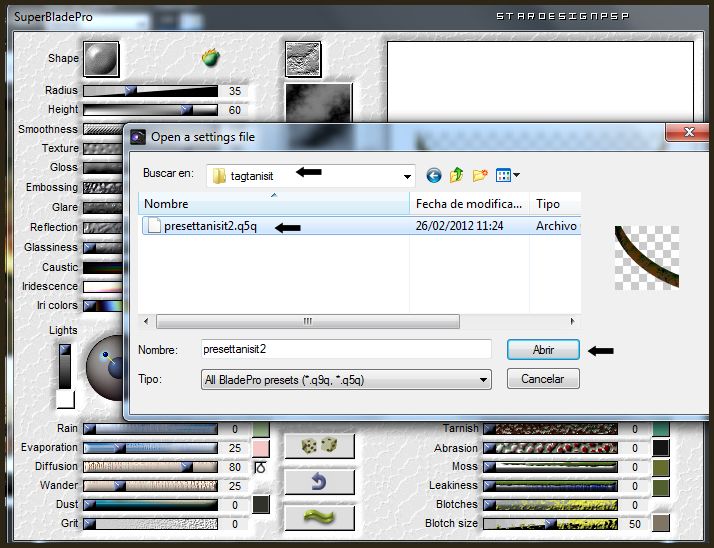The image size is (714, 548).
Task: Click the Radius slider
Action: click(x=150, y=91)
